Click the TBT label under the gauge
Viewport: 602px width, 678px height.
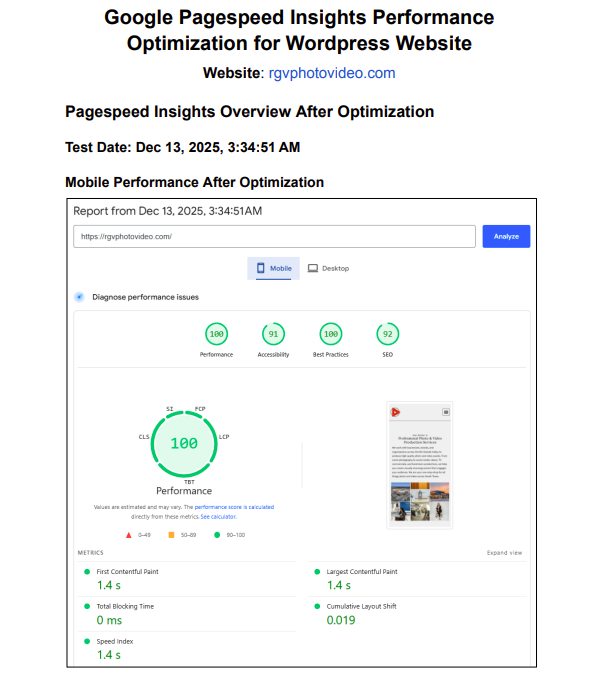[189, 482]
